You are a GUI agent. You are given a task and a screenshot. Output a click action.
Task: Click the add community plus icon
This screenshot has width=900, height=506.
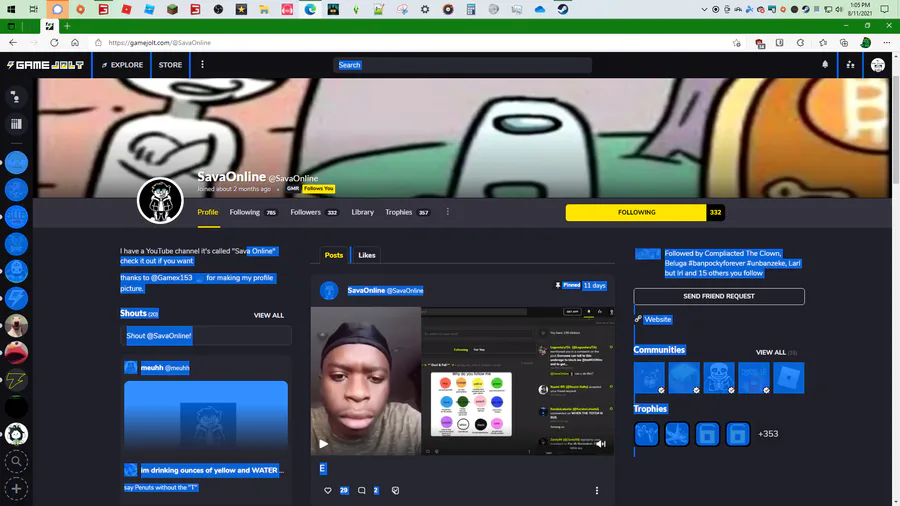point(16,489)
